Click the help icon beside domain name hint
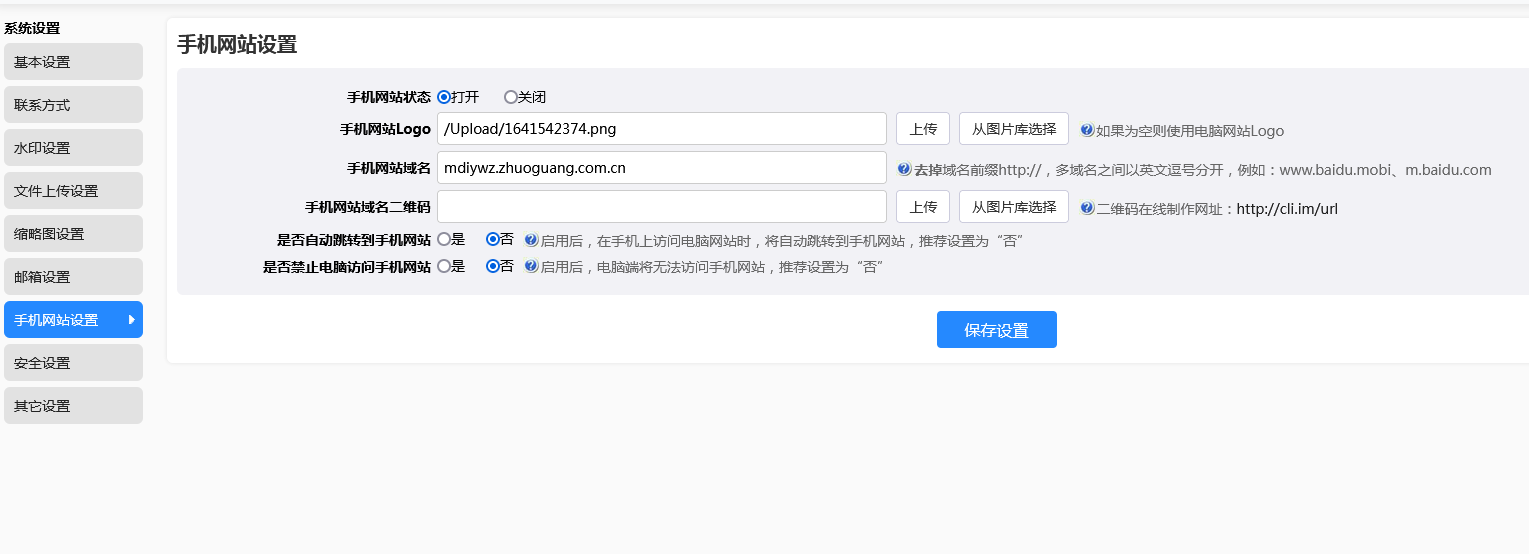This screenshot has height=554, width=1529. click(904, 168)
